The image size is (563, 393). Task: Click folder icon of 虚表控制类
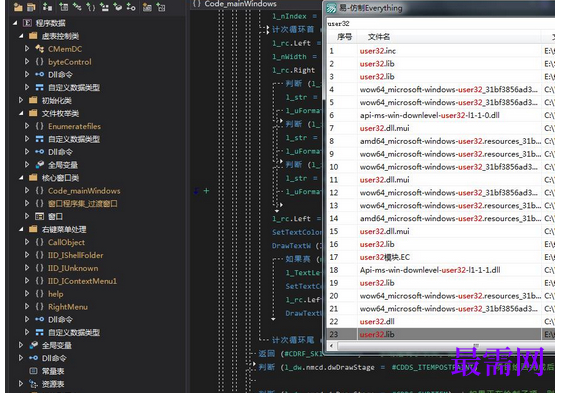tap(33, 36)
